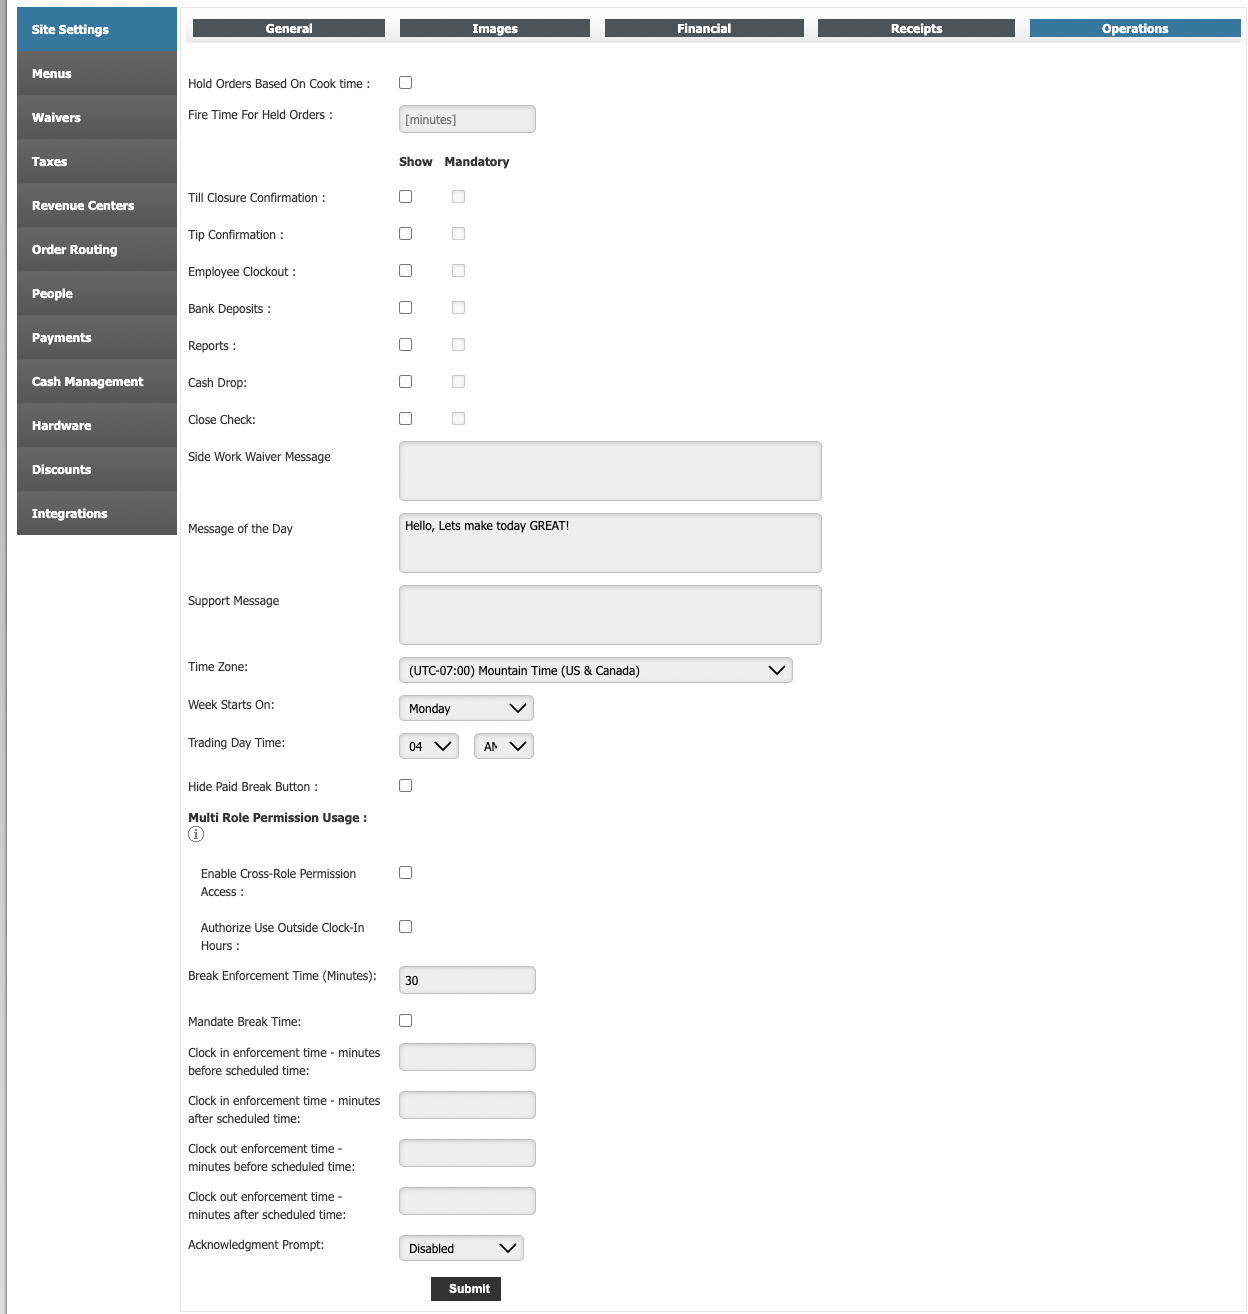Select the Operations tab
The height and width of the screenshot is (1314, 1248).
click(x=1135, y=28)
